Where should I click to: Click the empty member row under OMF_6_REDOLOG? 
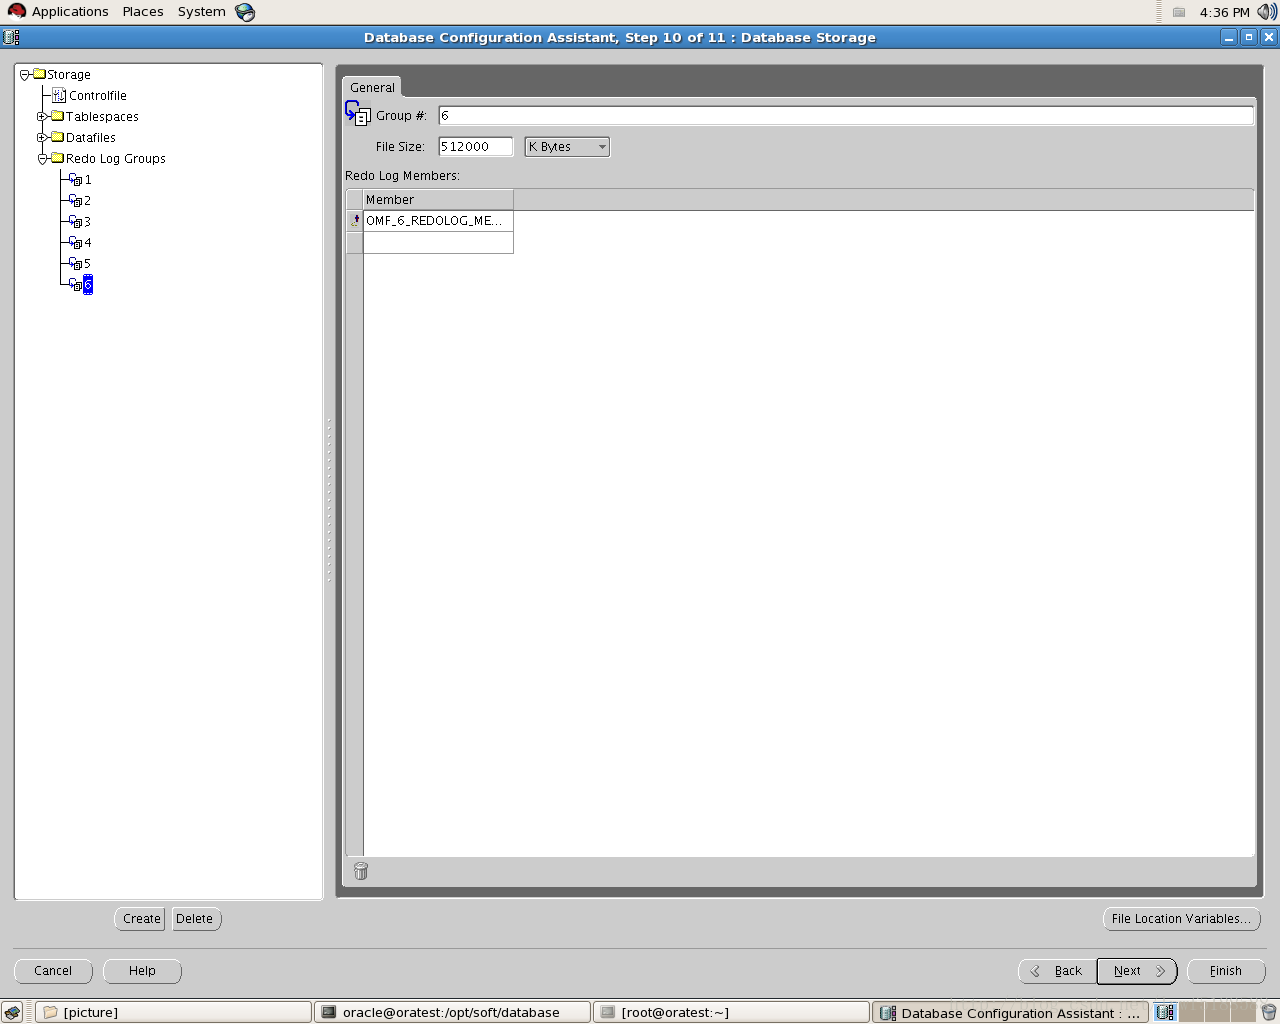[438, 243]
